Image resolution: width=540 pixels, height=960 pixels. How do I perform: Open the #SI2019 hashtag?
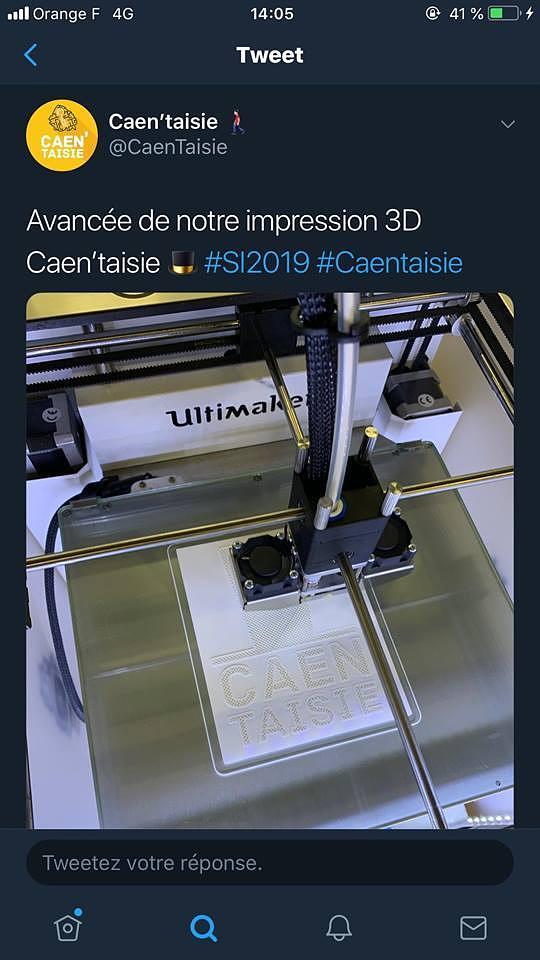tap(257, 263)
